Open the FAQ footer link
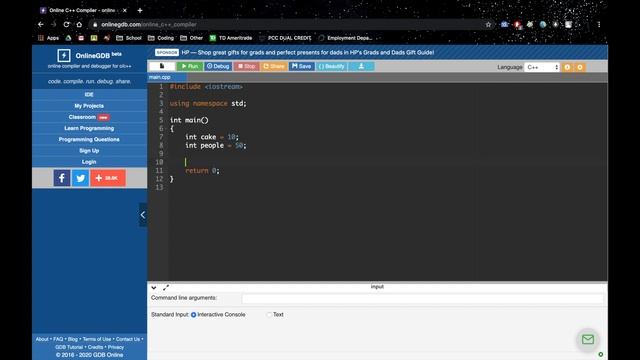This screenshot has width=640, height=360. 58,339
